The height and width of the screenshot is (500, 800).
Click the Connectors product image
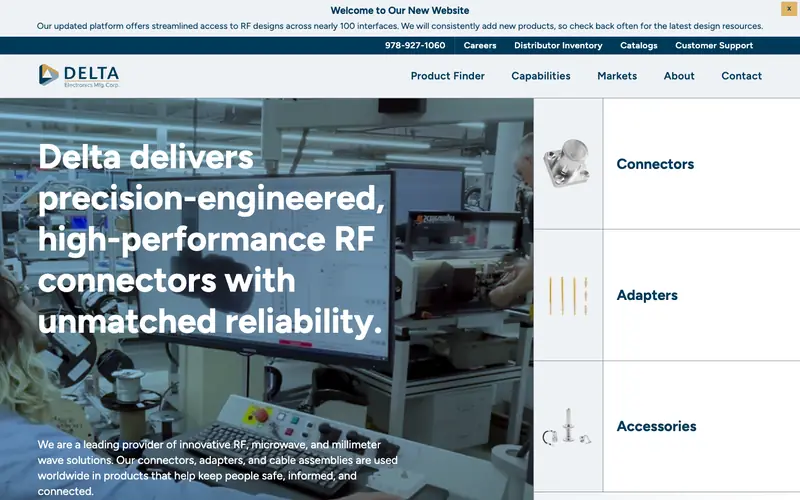[567, 164]
